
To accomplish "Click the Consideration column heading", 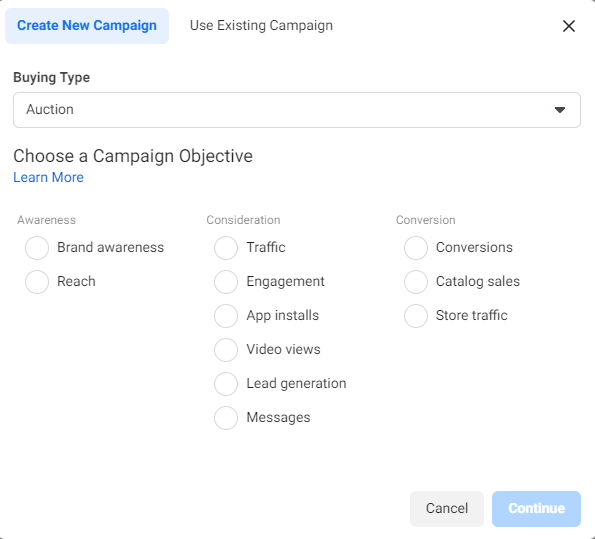I will (x=243, y=220).
